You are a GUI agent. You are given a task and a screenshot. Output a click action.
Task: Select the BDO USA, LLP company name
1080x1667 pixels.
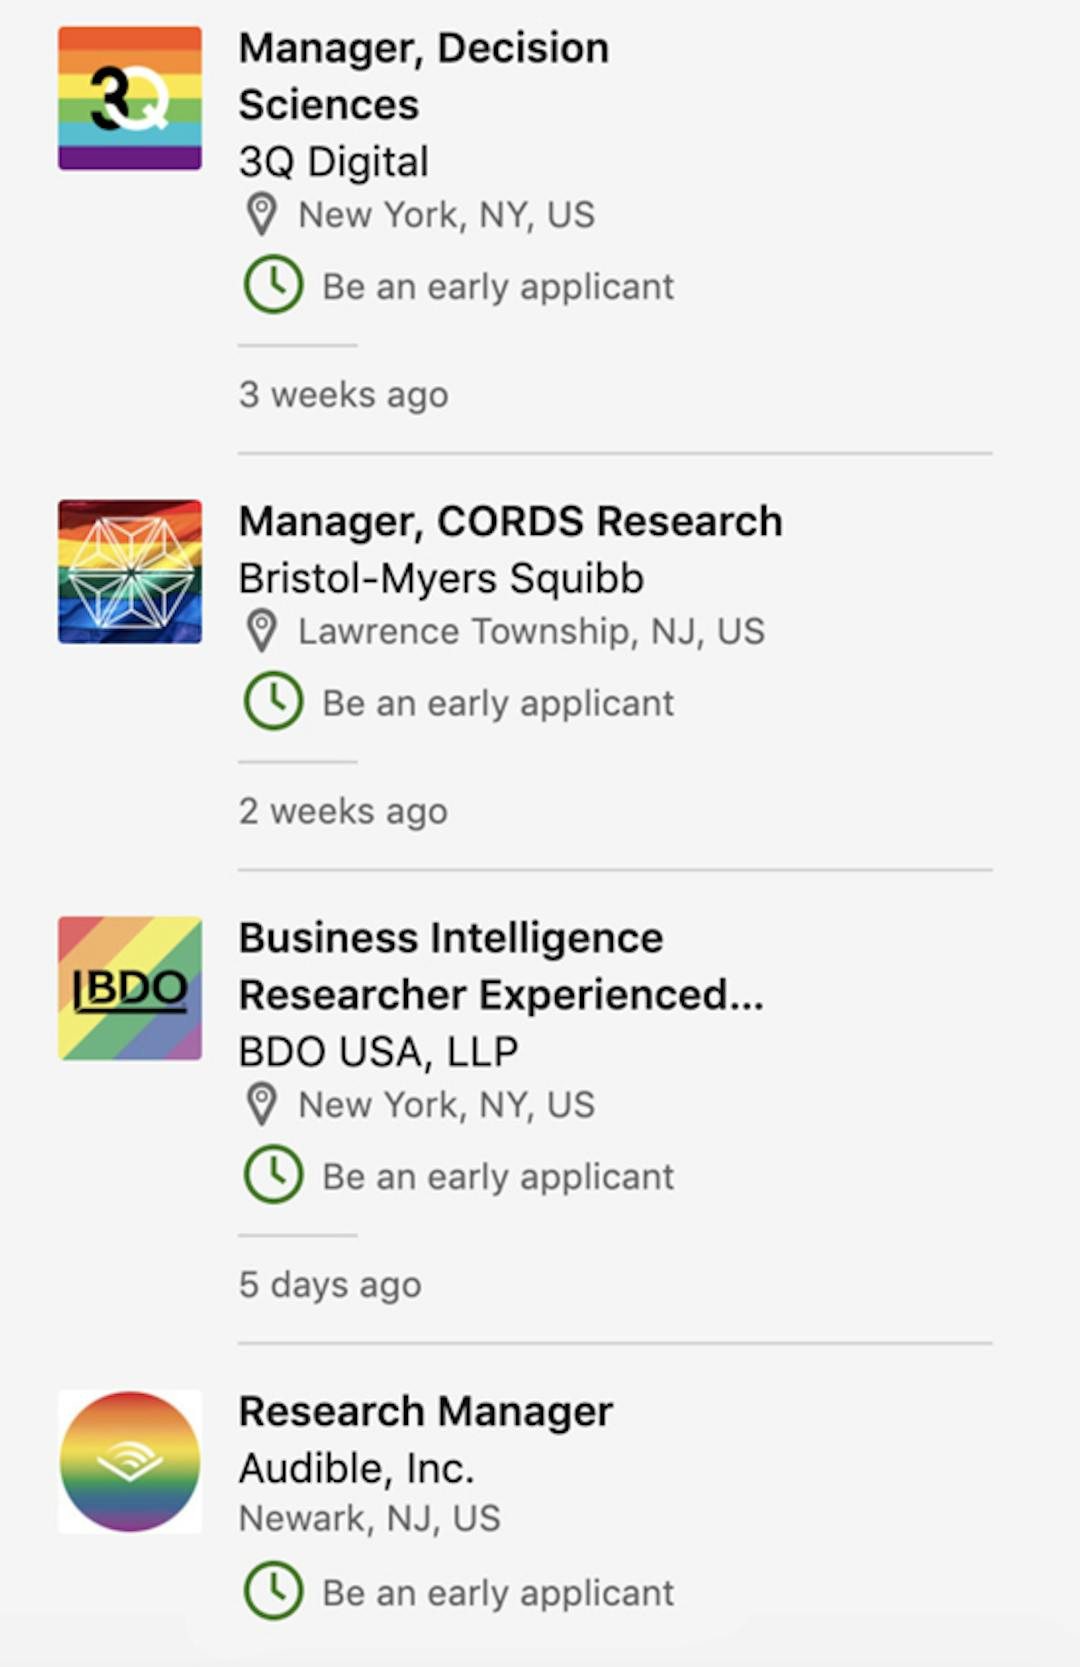pyautogui.click(x=378, y=1051)
